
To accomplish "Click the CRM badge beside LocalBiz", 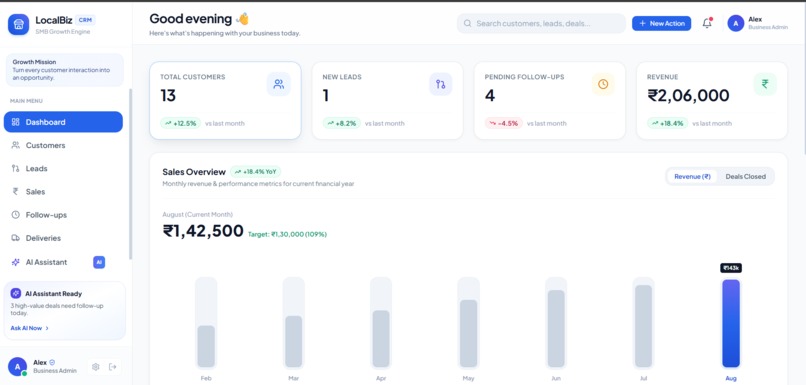I will click(85, 20).
